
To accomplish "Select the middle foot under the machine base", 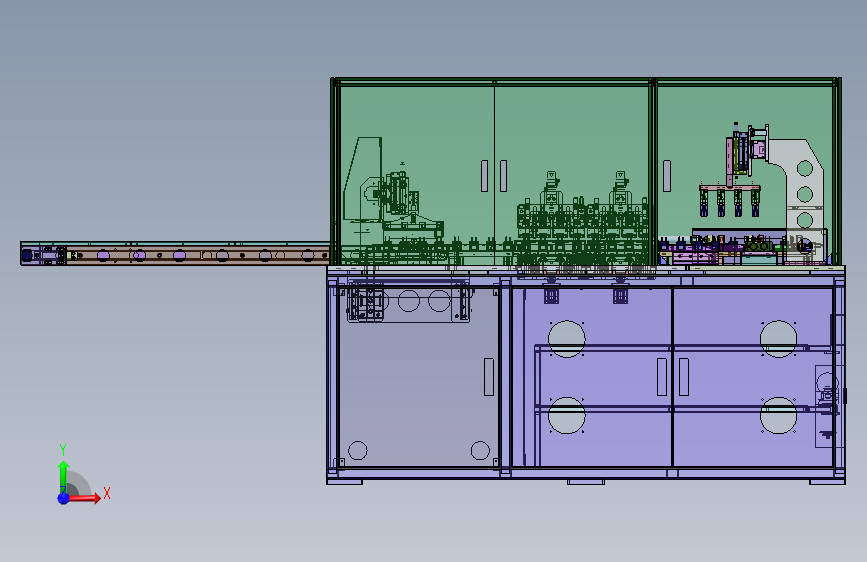I will [586, 482].
